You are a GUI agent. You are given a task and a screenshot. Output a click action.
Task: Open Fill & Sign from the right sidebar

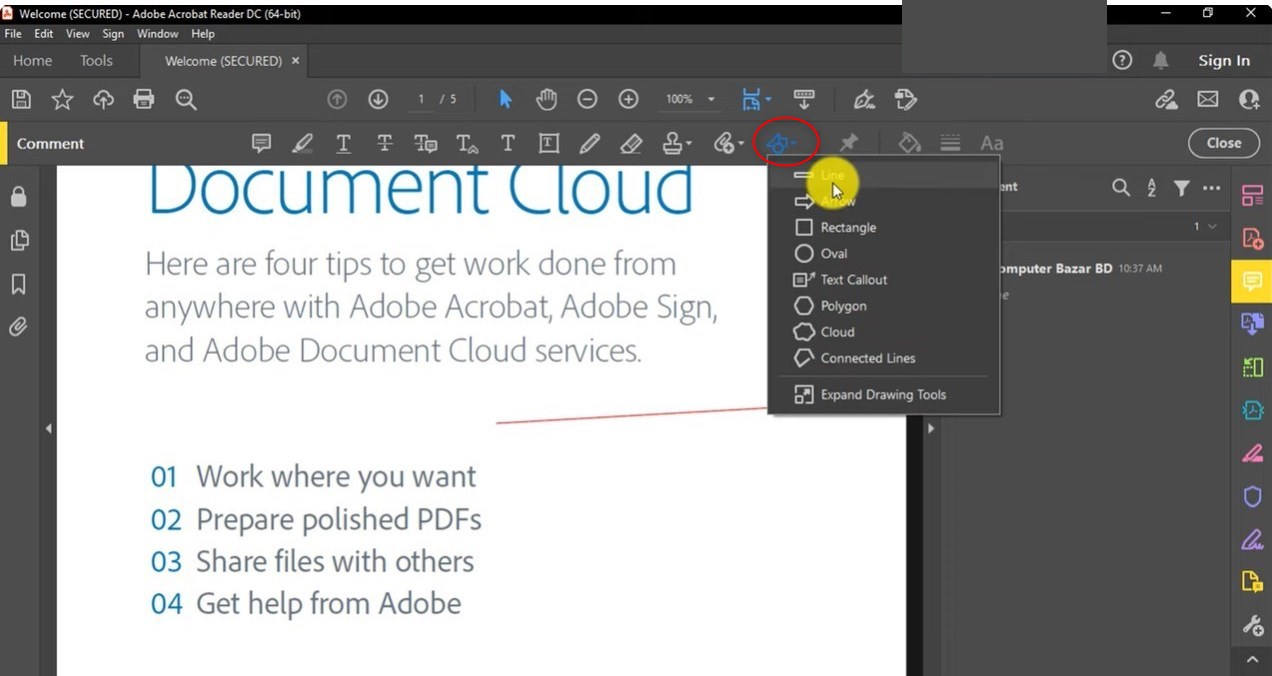1252,539
